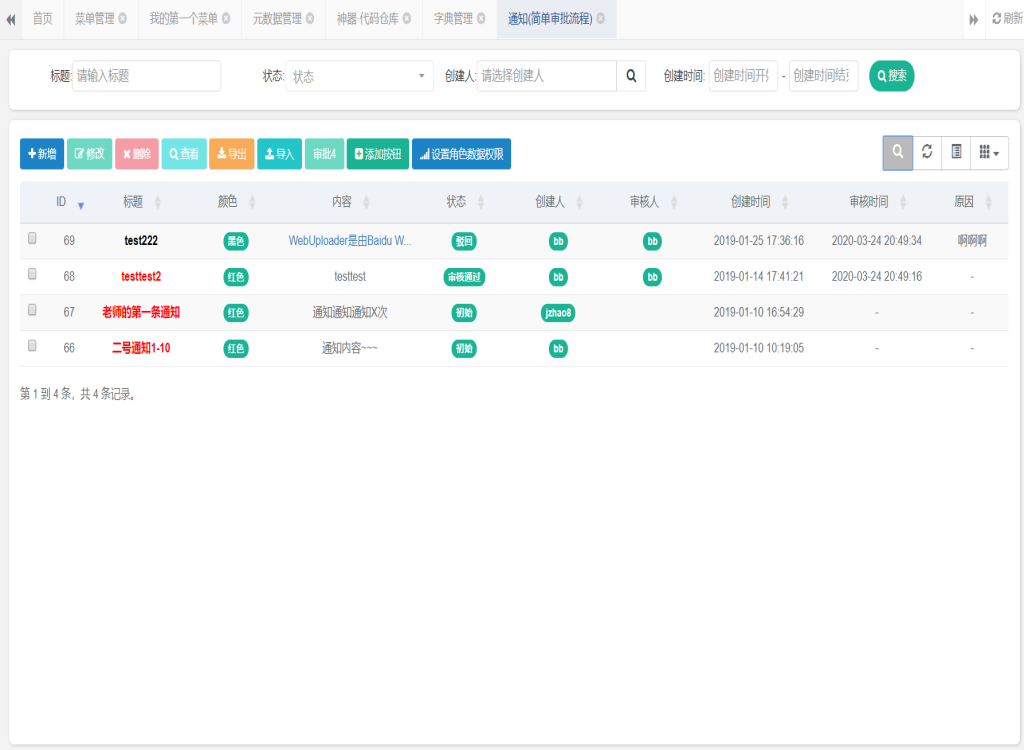
Task: Check the row 66 checkbox
Action: tap(32, 346)
